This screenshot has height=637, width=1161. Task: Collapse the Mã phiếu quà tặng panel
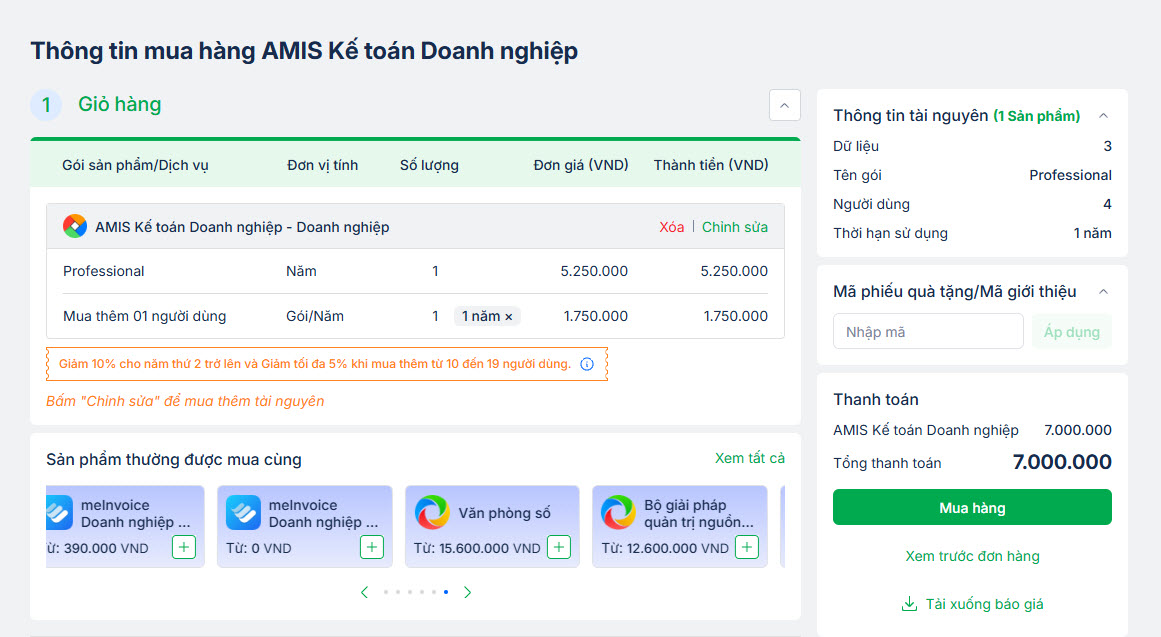click(x=1103, y=292)
